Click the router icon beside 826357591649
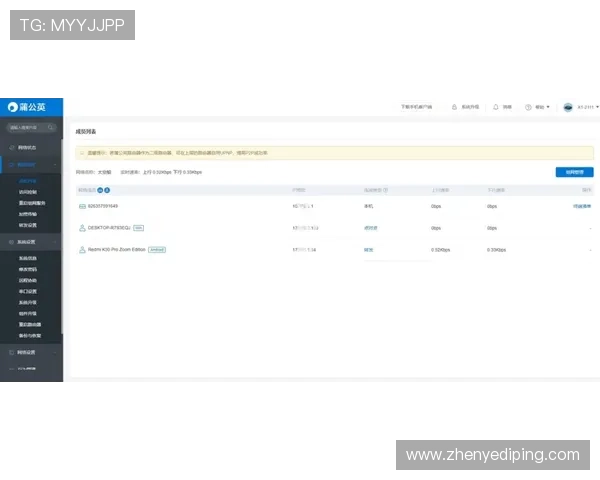600x480 pixels. pyautogui.click(x=82, y=206)
